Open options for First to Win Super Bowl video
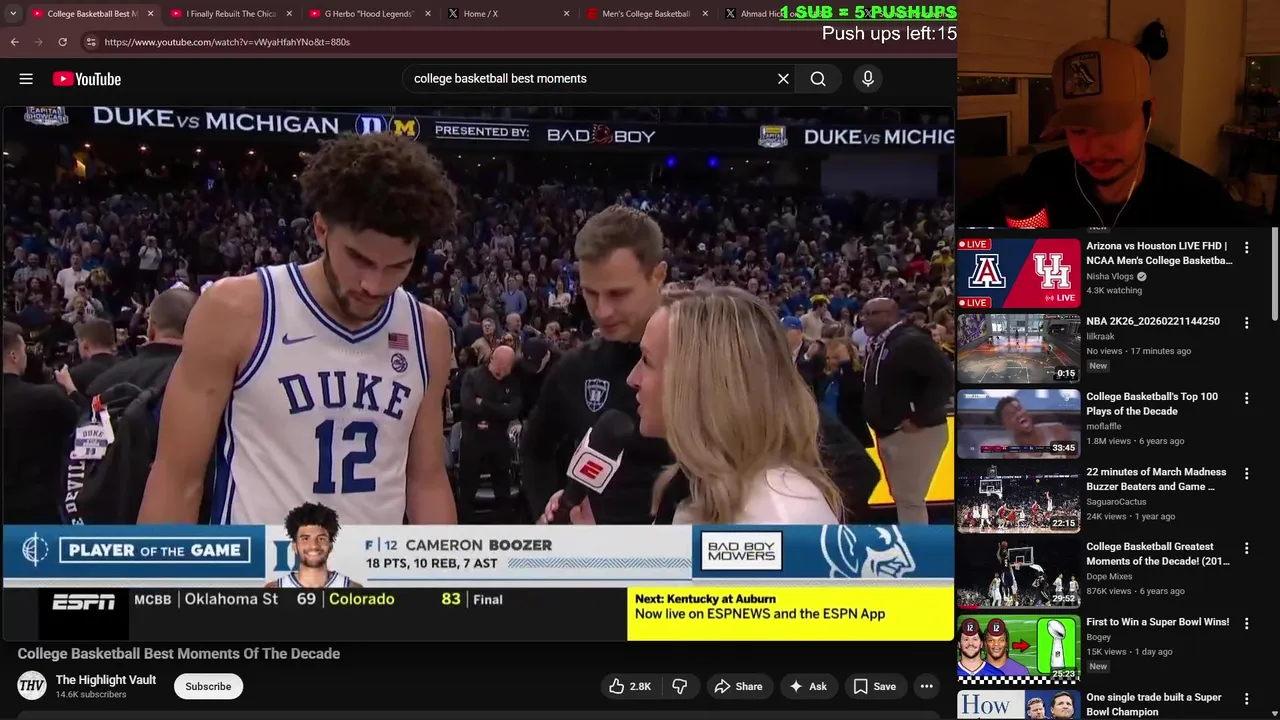 1246,623
